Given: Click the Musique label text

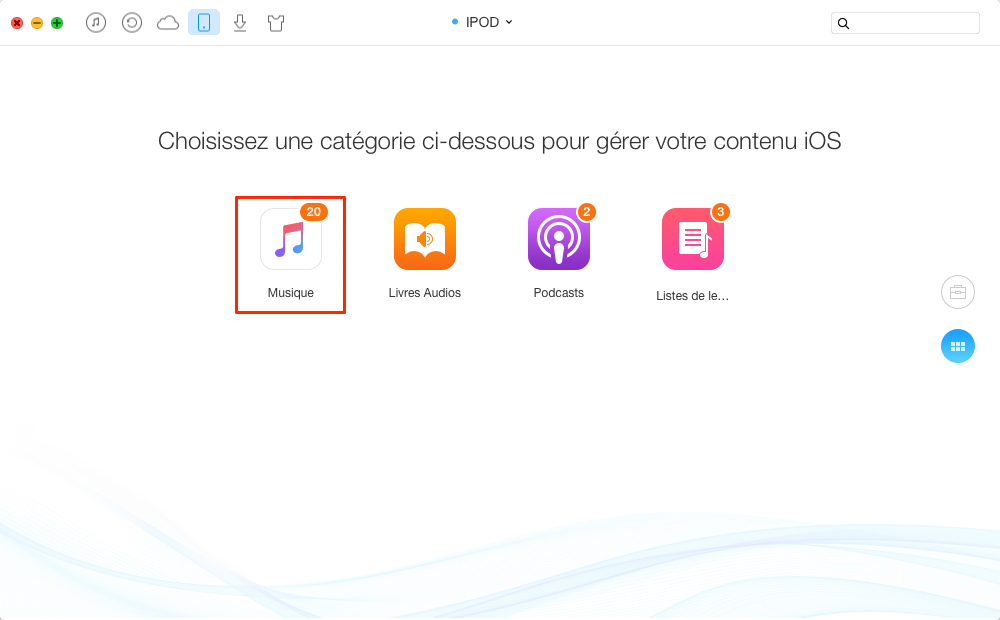Looking at the screenshot, I should pos(291,293).
